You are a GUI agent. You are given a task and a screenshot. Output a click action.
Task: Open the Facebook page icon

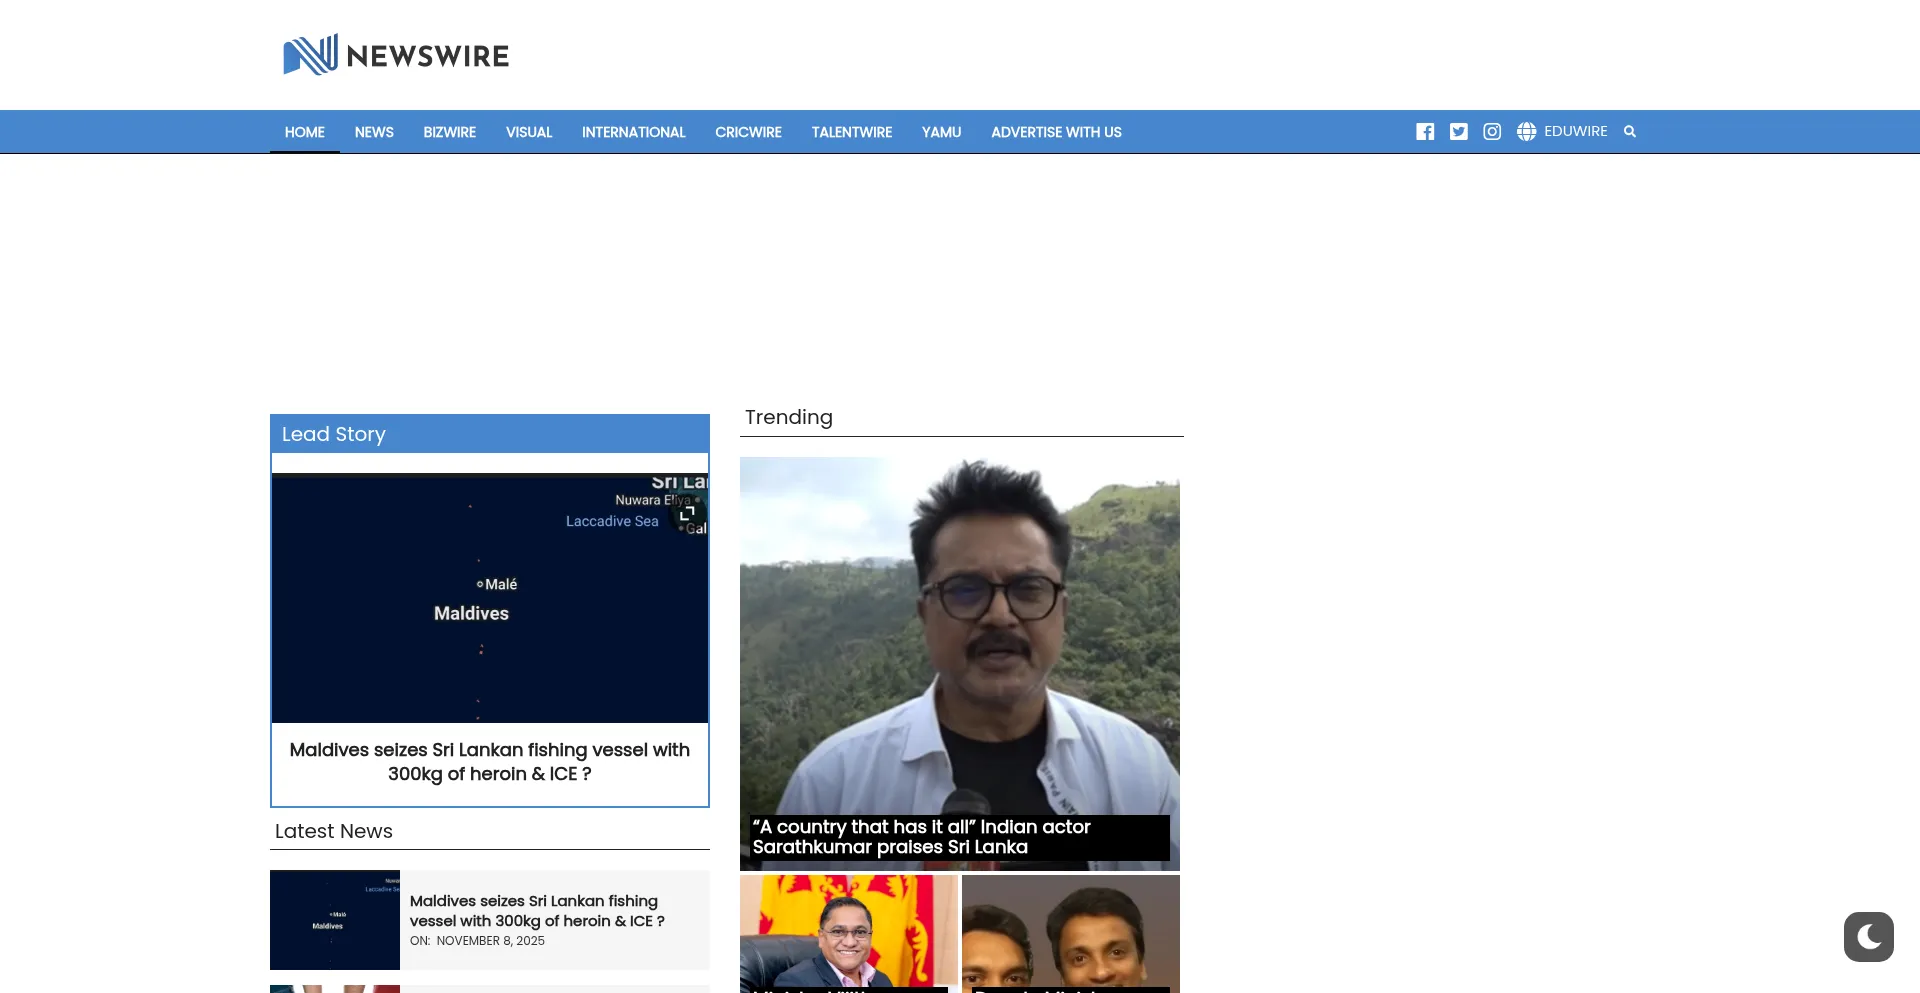click(1425, 132)
